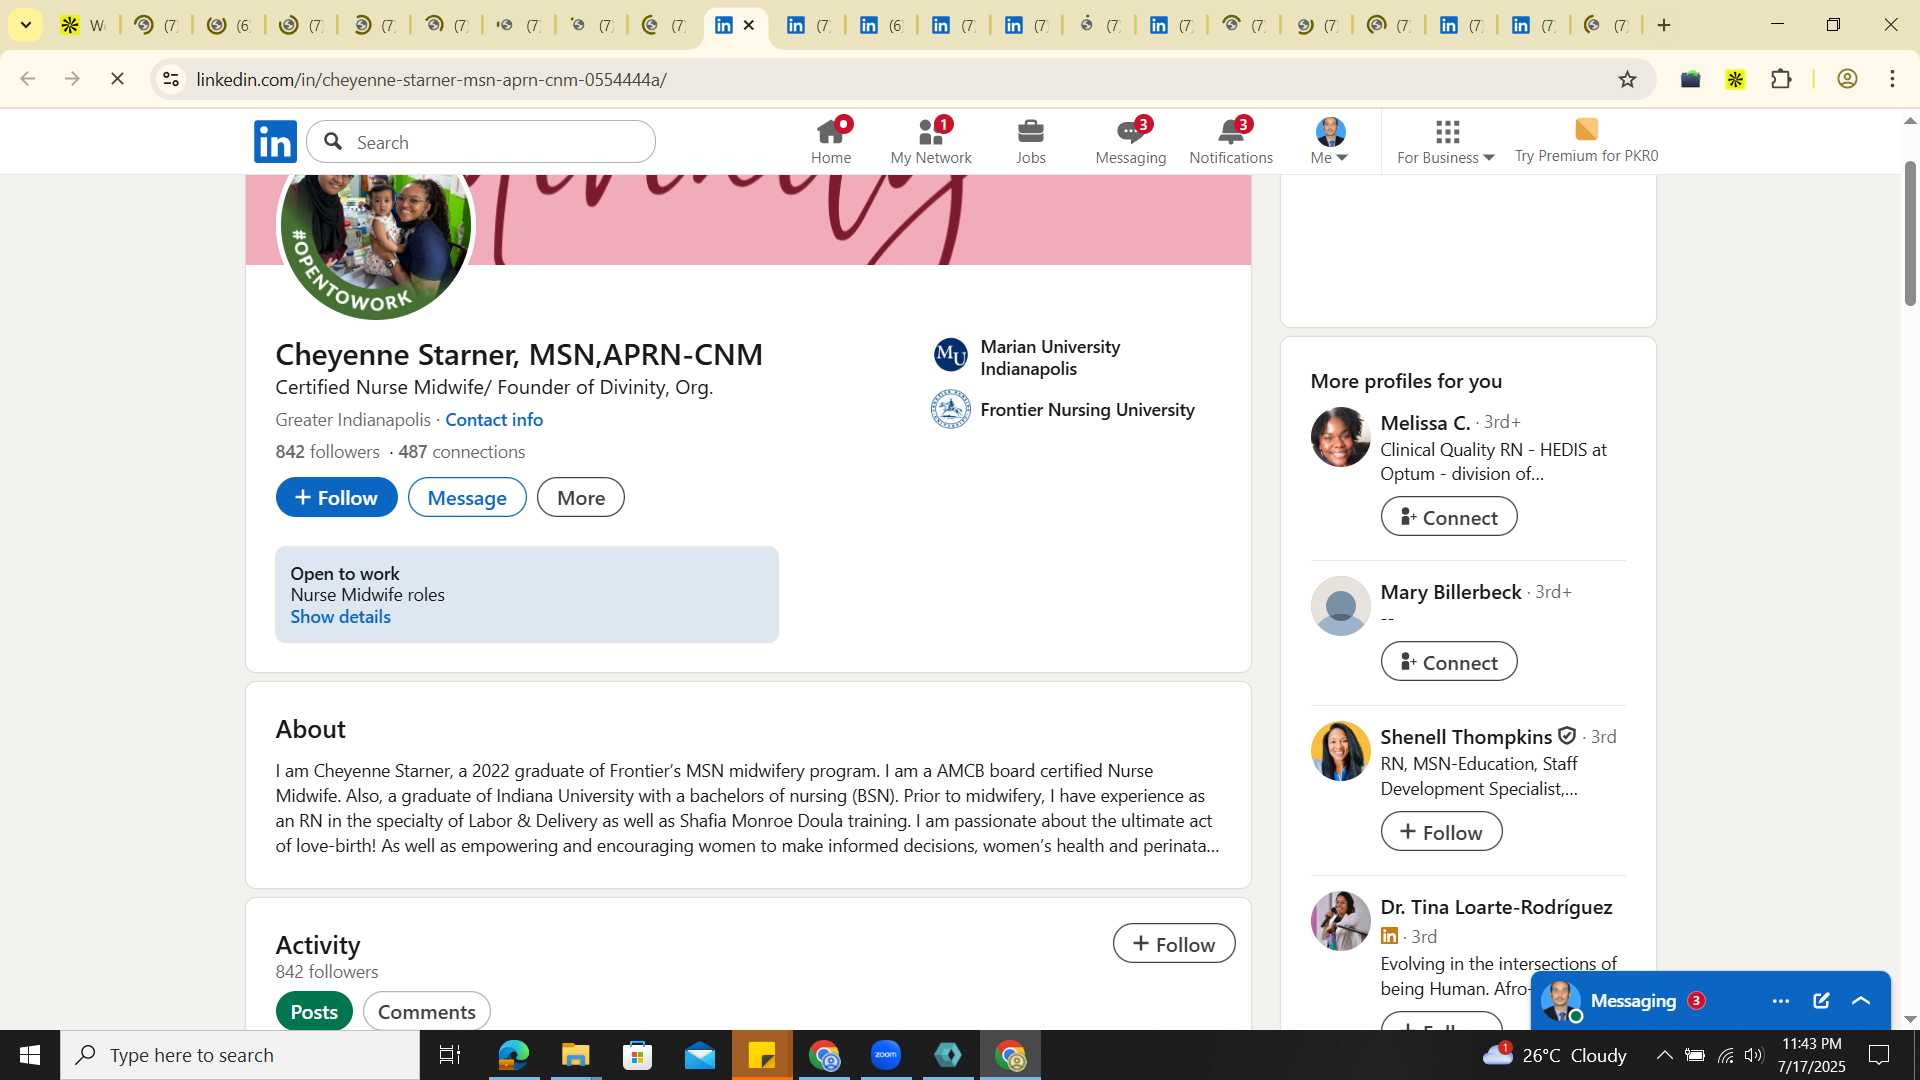Show details of Open to work
This screenshot has width=1920, height=1080.
tap(340, 616)
